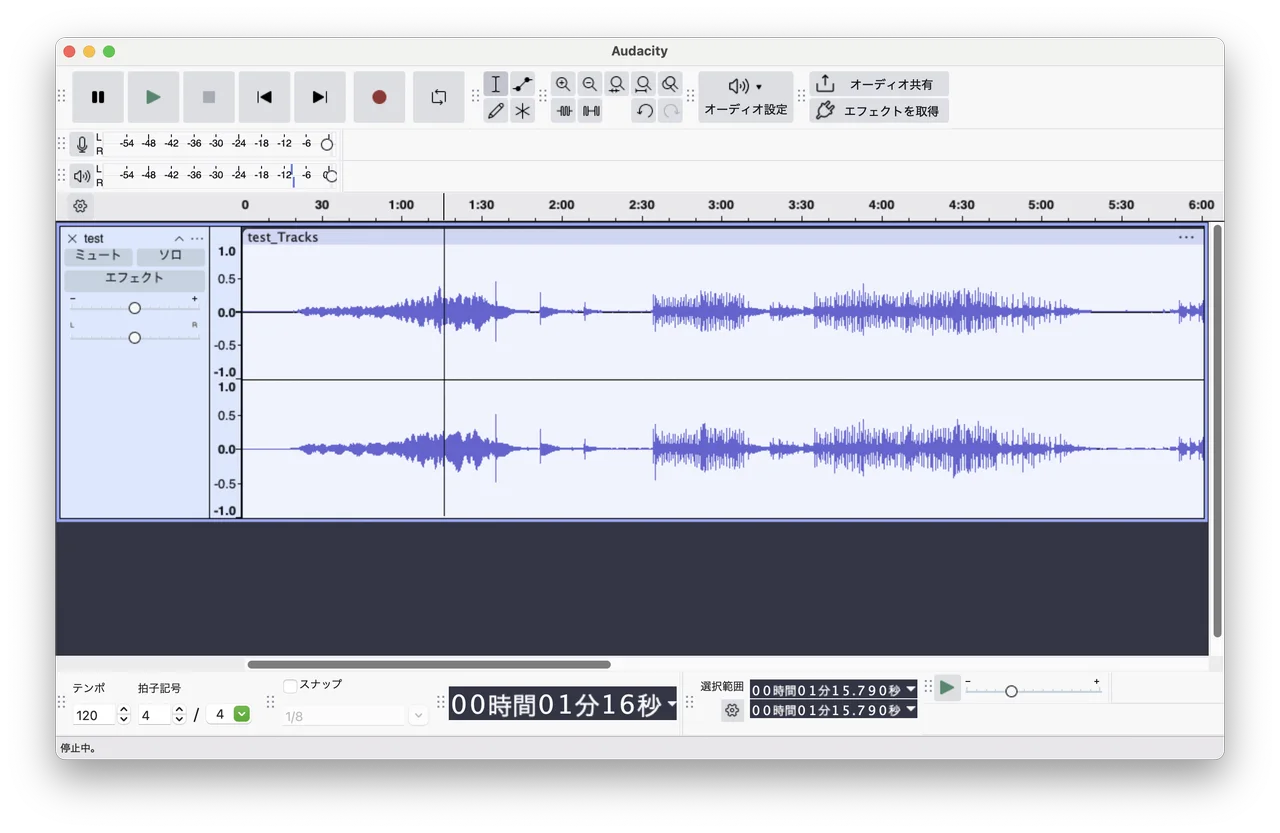The width and height of the screenshot is (1280, 833).
Task: Open the オーディオ設定 dropdown
Action: (745, 97)
